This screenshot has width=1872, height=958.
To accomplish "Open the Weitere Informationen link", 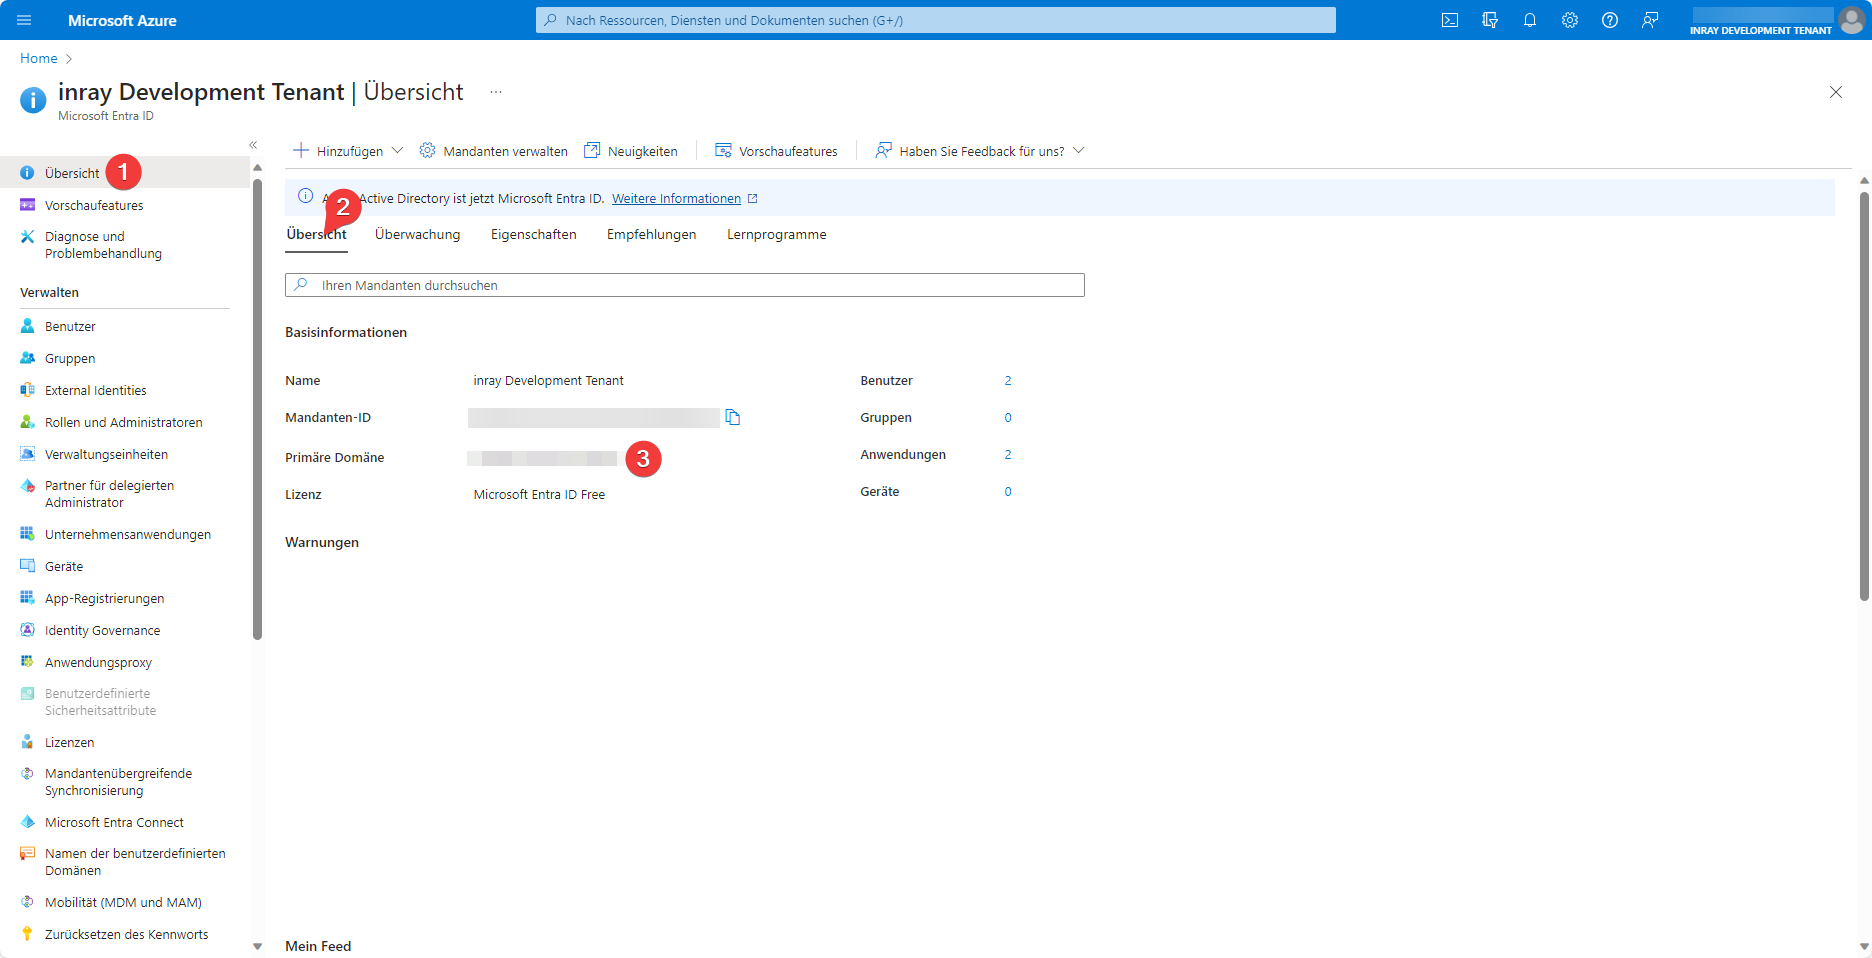I will pos(676,199).
